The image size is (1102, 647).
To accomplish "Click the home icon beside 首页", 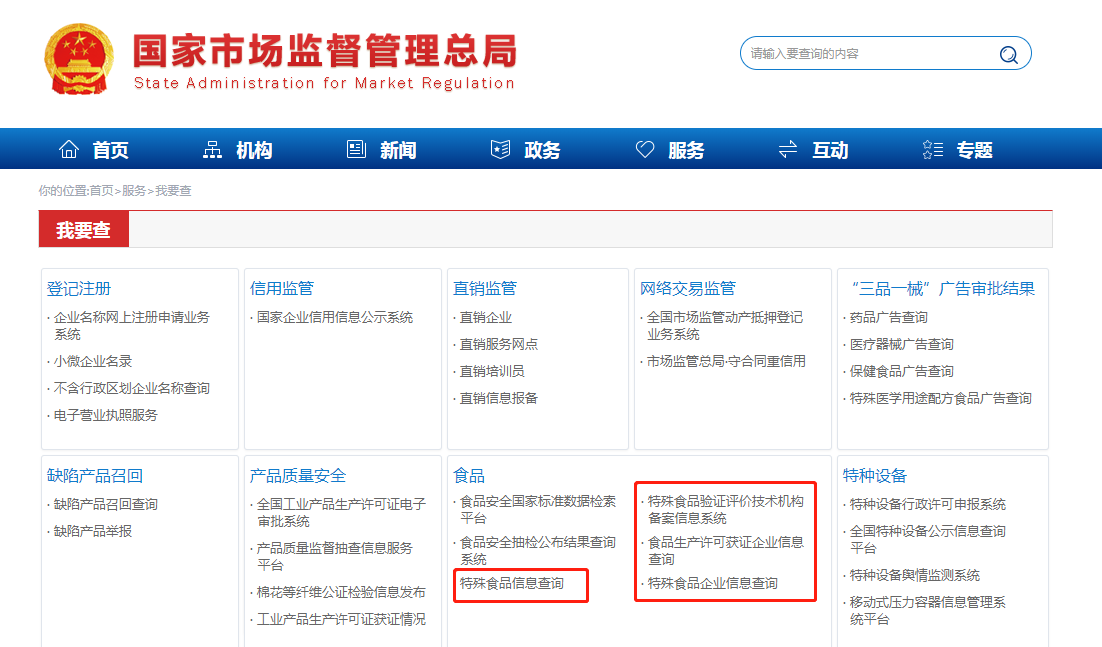I will (x=69, y=149).
